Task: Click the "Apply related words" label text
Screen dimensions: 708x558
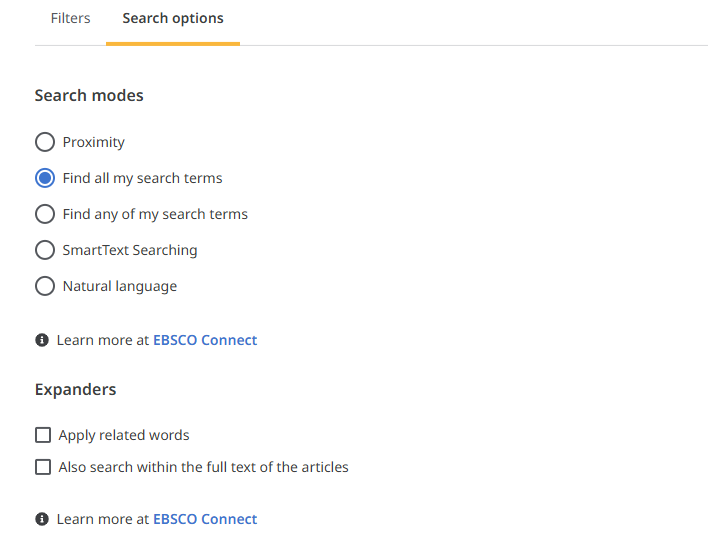Action: 124,435
